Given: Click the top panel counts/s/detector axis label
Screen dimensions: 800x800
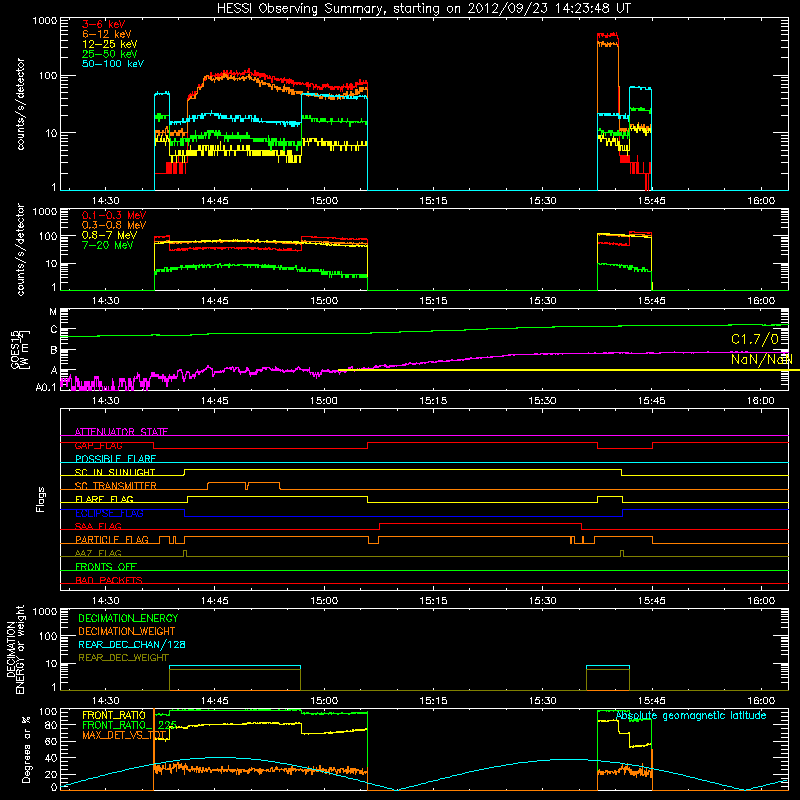Looking at the screenshot, I should [20, 104].
